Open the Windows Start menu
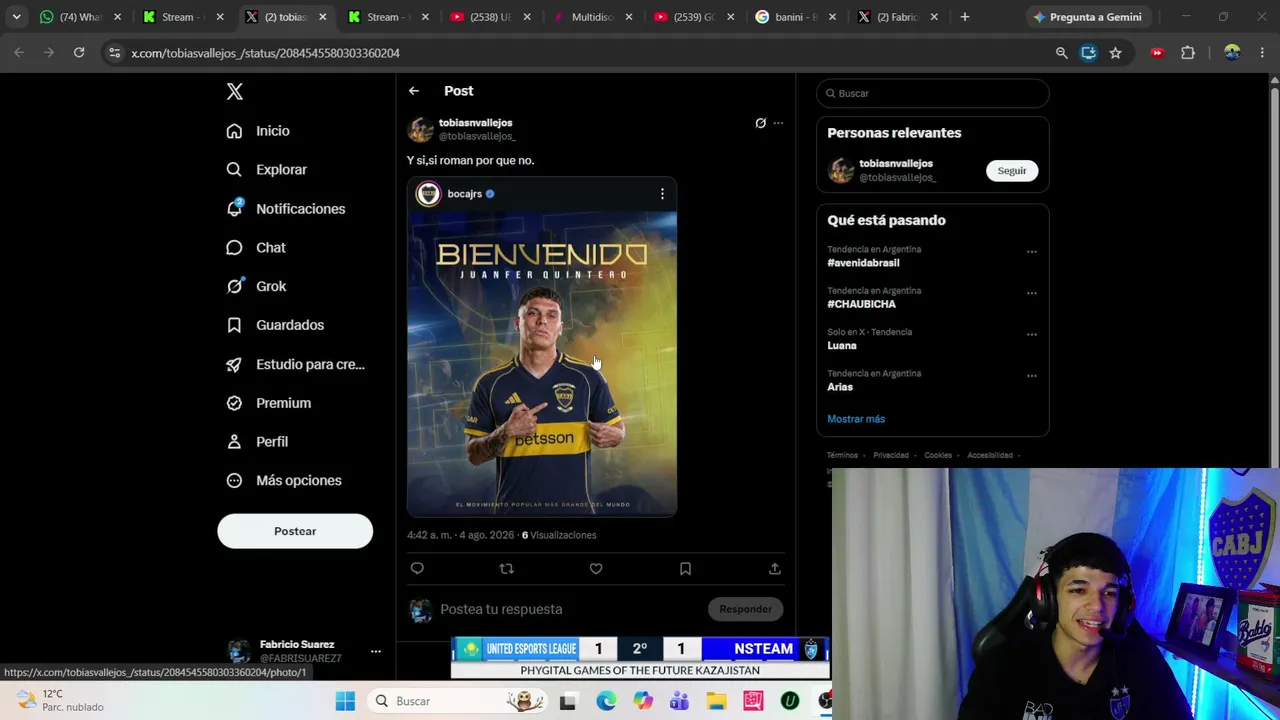This screenshot has width=1280, height=720. click(345, 701)
